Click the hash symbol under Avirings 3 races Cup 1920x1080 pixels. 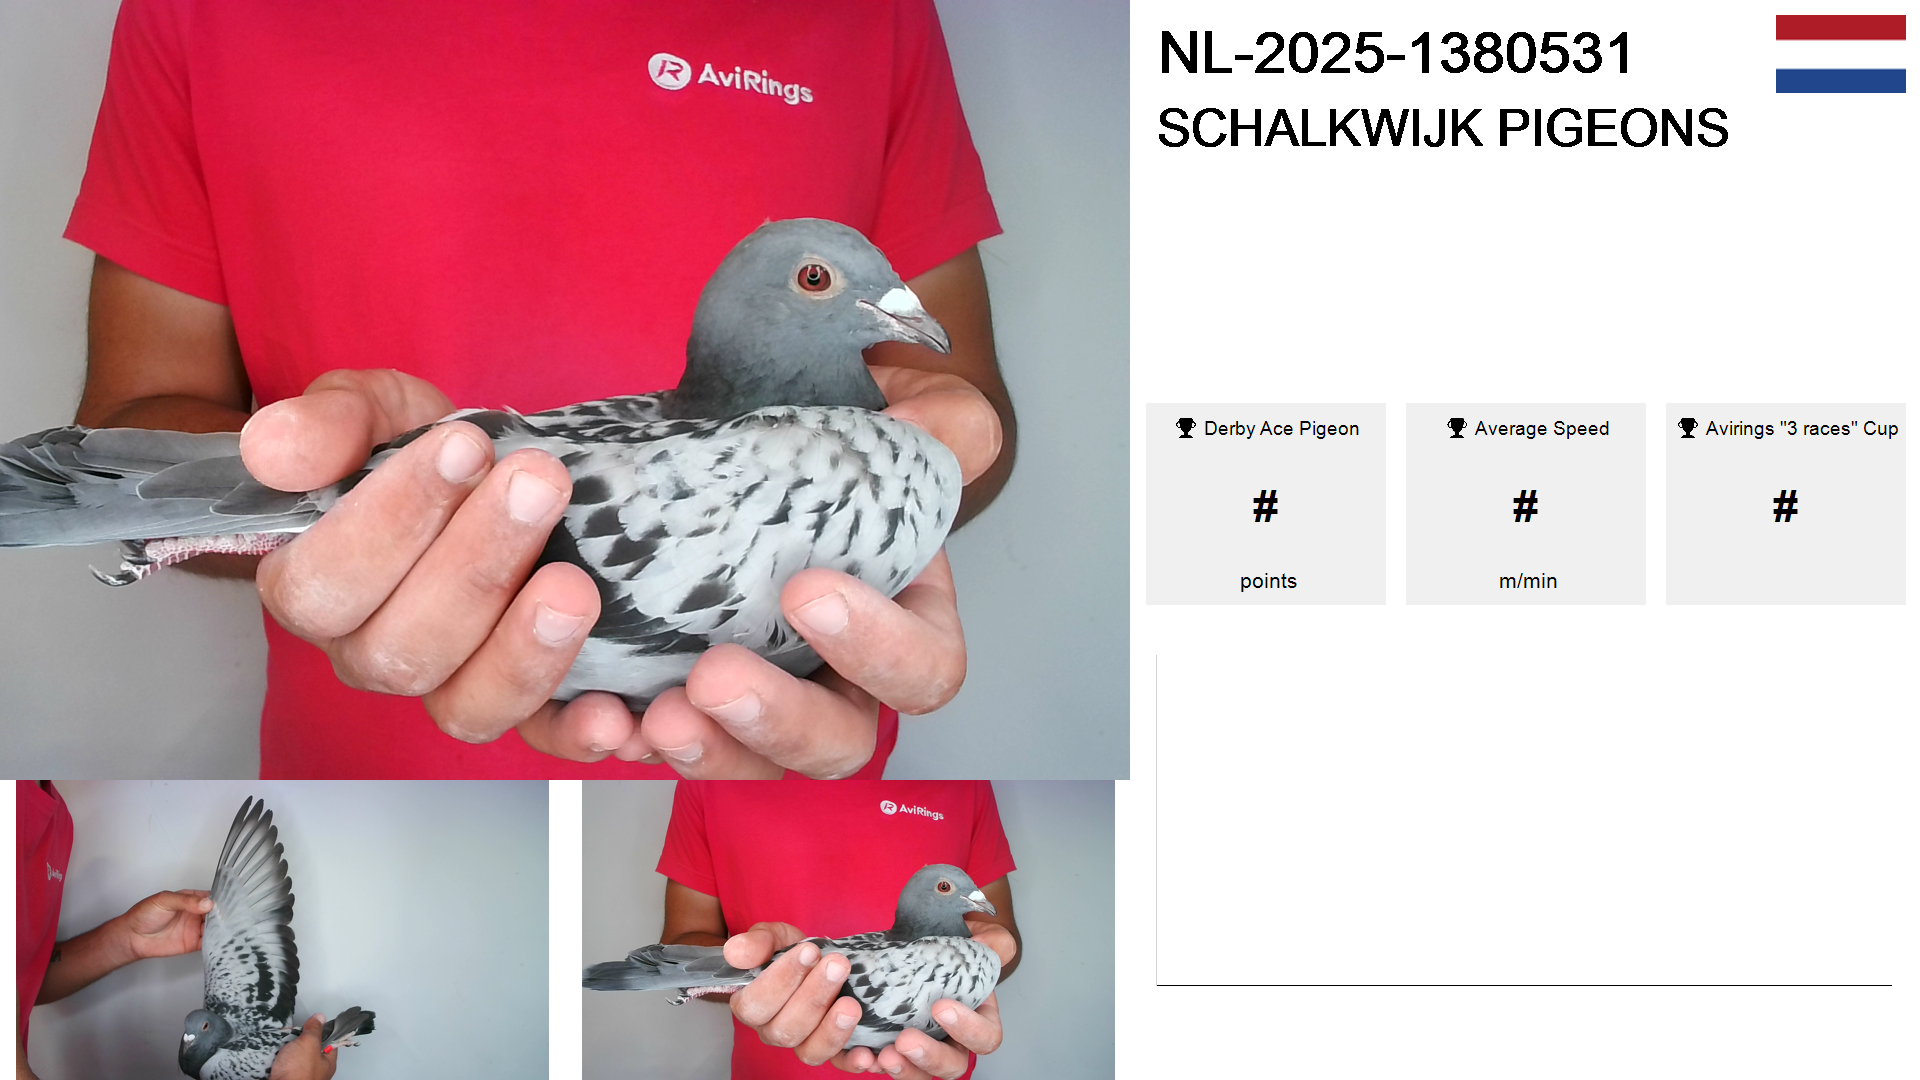point(1785,507)
